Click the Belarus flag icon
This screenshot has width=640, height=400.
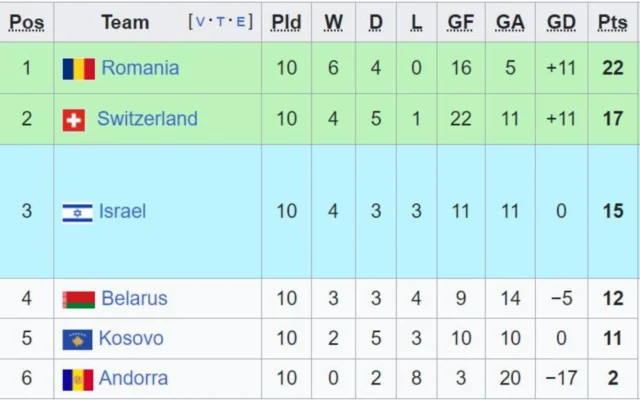click(x=78, y=299)
